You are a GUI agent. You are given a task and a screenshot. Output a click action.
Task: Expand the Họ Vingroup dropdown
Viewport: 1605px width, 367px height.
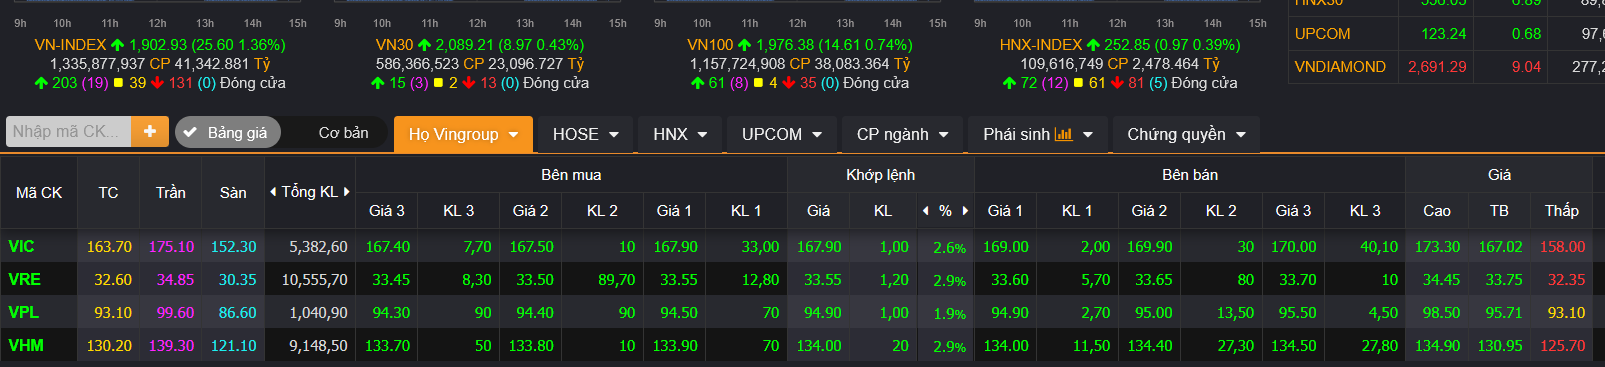click(x=462, y=134)
